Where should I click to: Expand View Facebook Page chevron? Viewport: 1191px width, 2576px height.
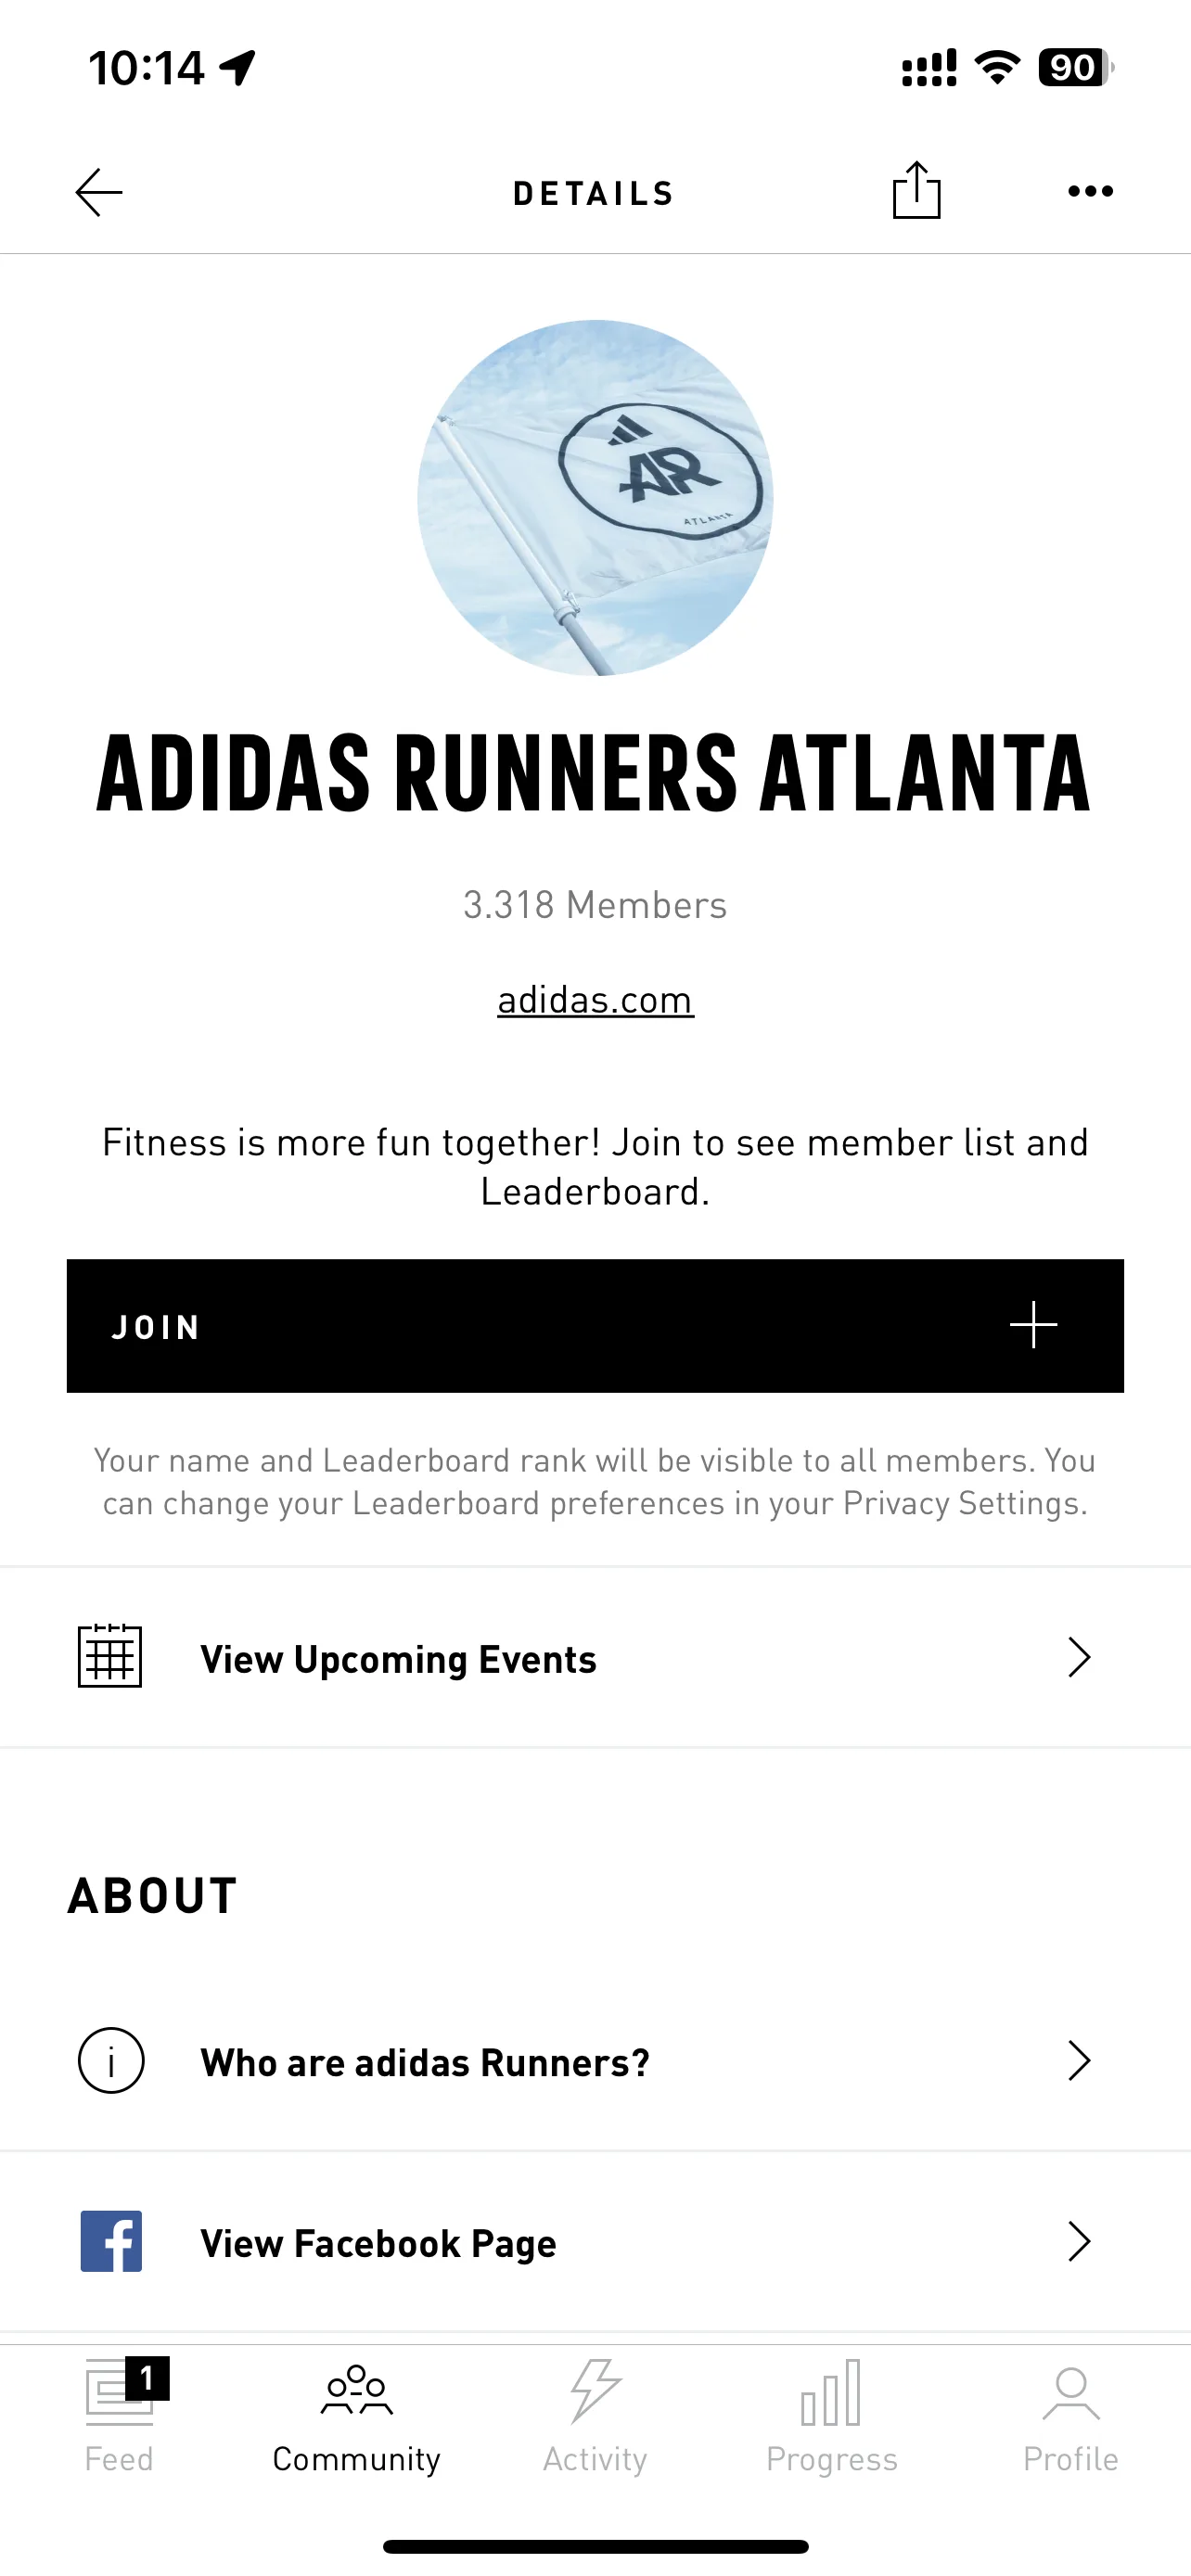[1078, 2242]
